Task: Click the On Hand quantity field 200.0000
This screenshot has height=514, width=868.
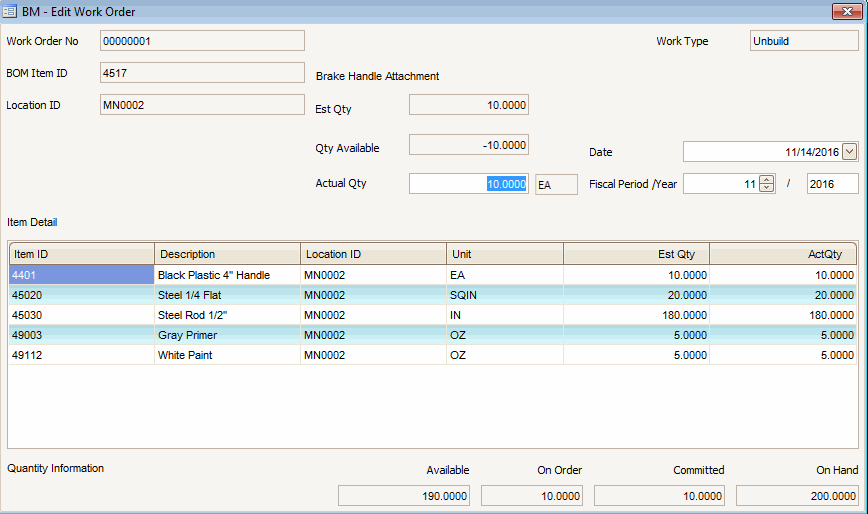Action: click(x=797, y=496)
